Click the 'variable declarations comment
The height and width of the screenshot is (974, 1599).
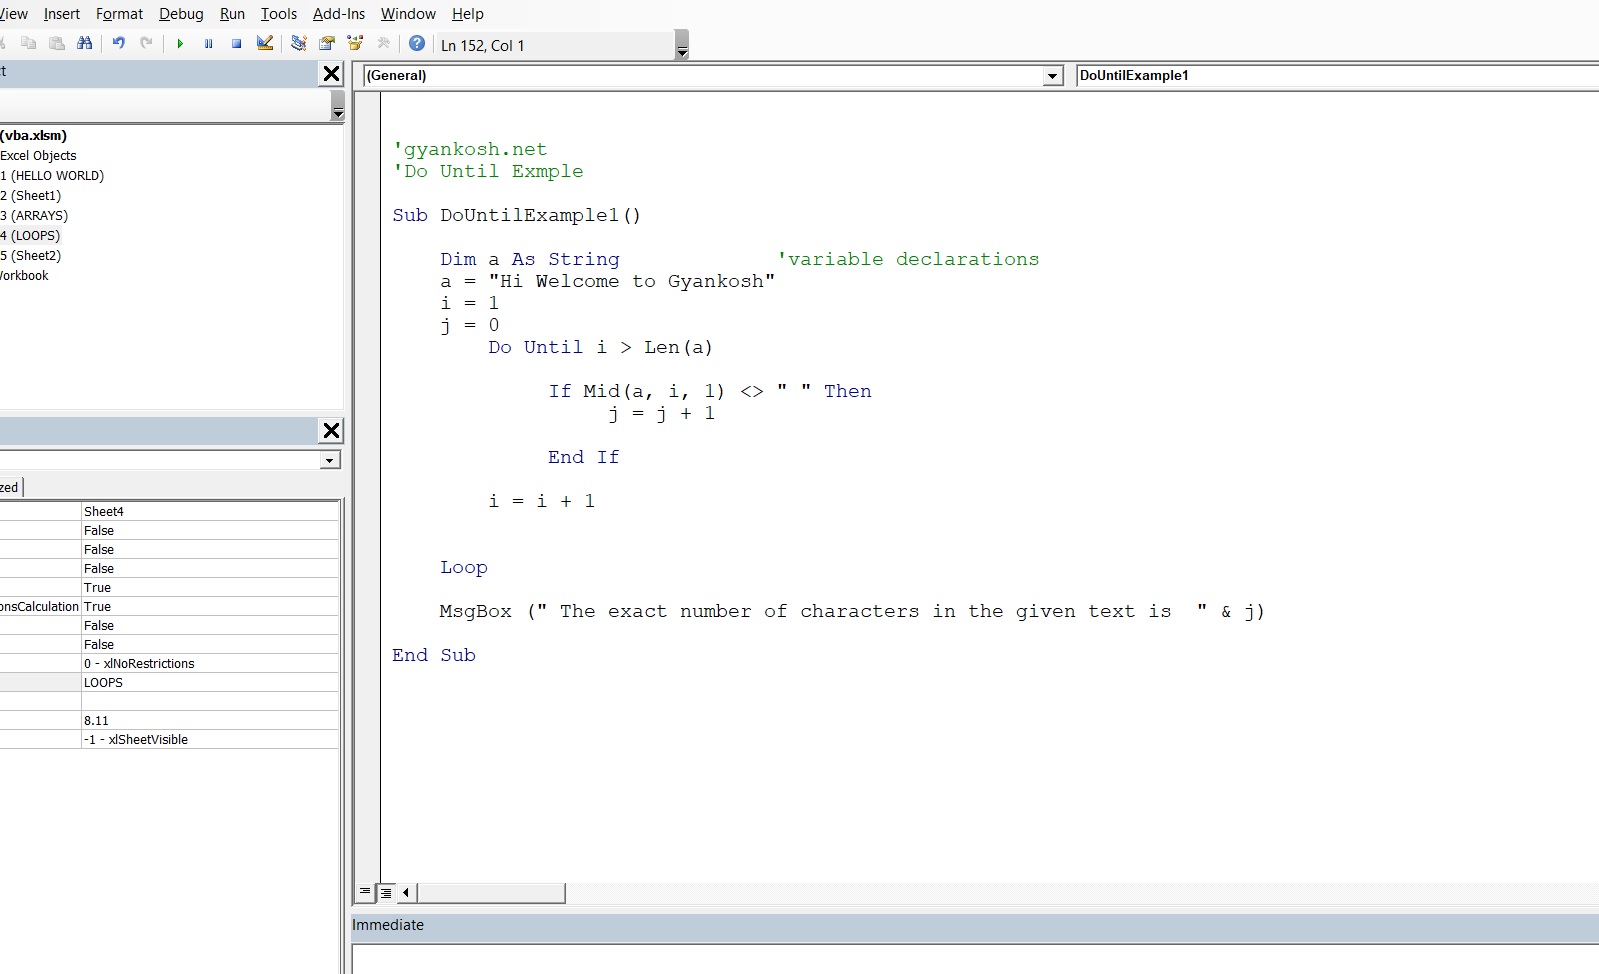coord(908,259)
